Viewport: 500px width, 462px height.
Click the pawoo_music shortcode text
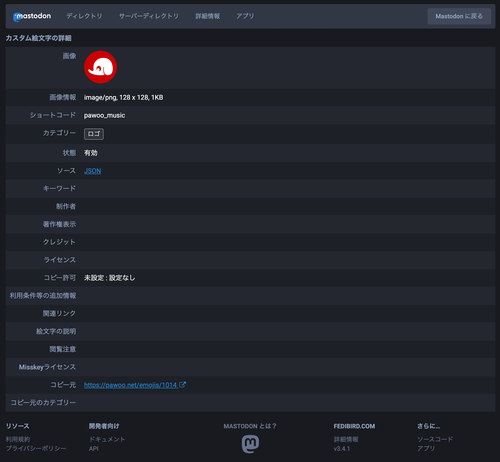[x=104, y=115]
